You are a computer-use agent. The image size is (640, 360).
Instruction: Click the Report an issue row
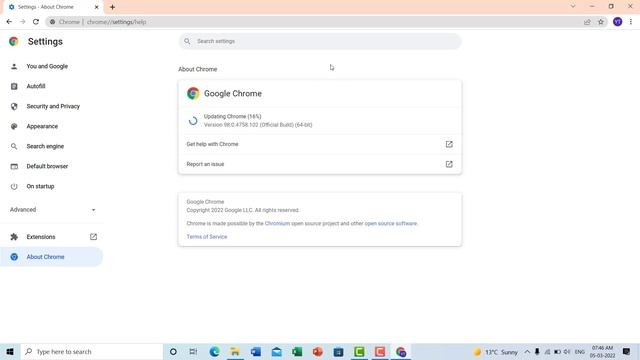coord(320,164)
